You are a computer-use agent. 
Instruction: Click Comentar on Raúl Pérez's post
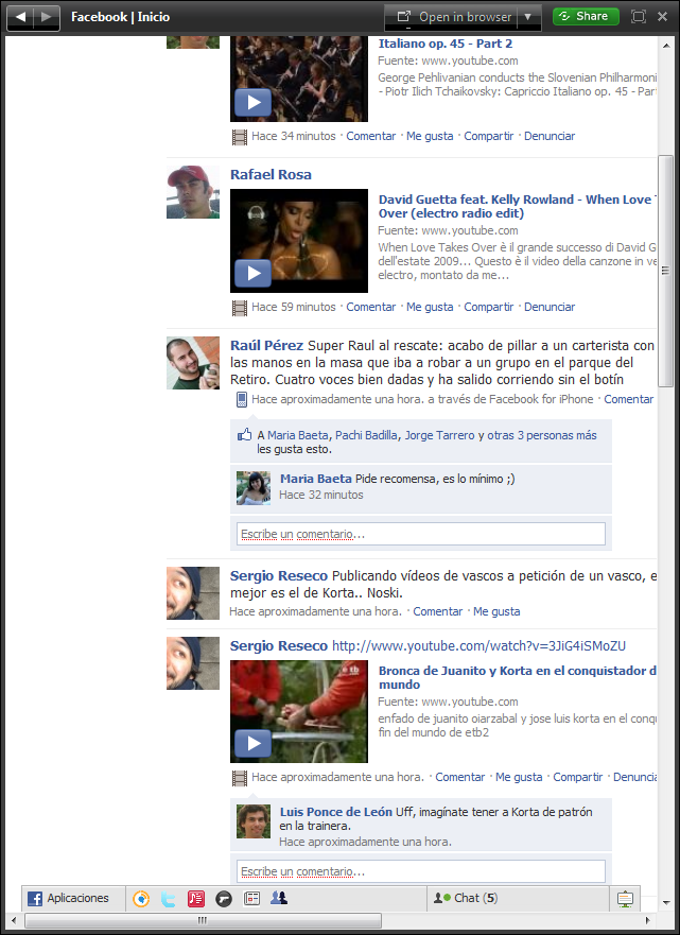coord(629,400)
